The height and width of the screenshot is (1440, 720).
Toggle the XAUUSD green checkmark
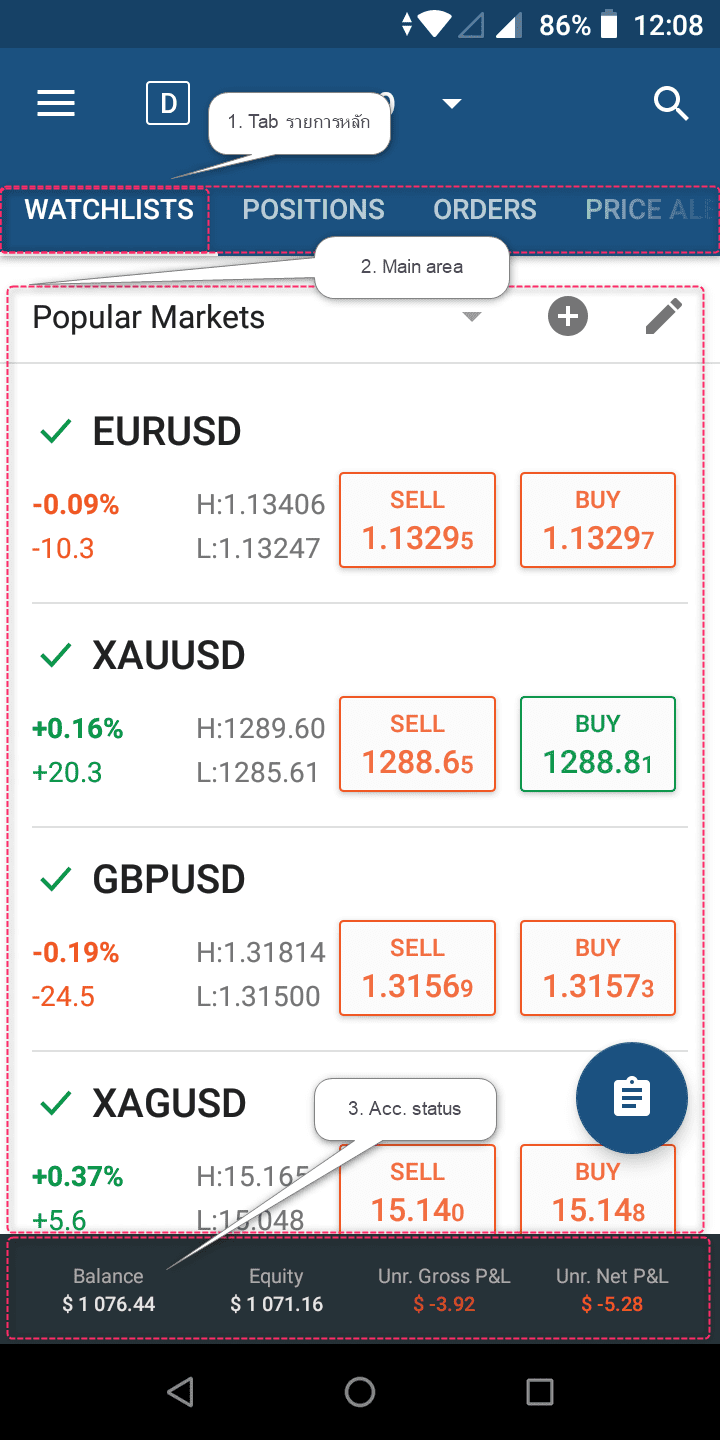point(56,656)
